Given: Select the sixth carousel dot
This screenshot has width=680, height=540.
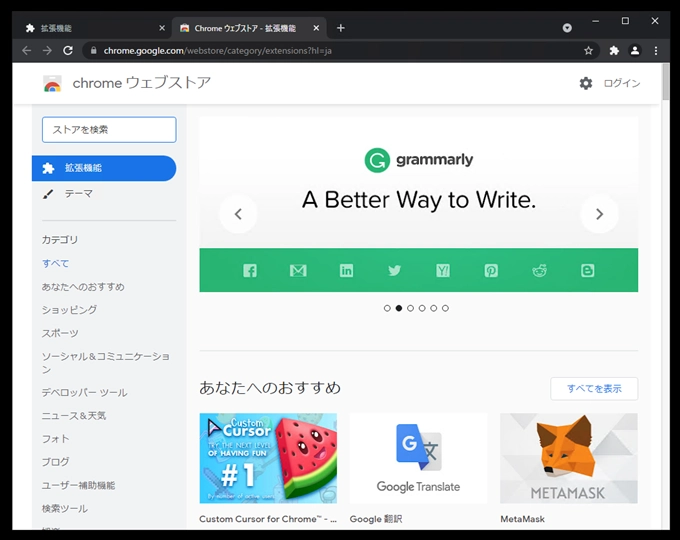Looking at the screenshot, I should tap(445, 308).
